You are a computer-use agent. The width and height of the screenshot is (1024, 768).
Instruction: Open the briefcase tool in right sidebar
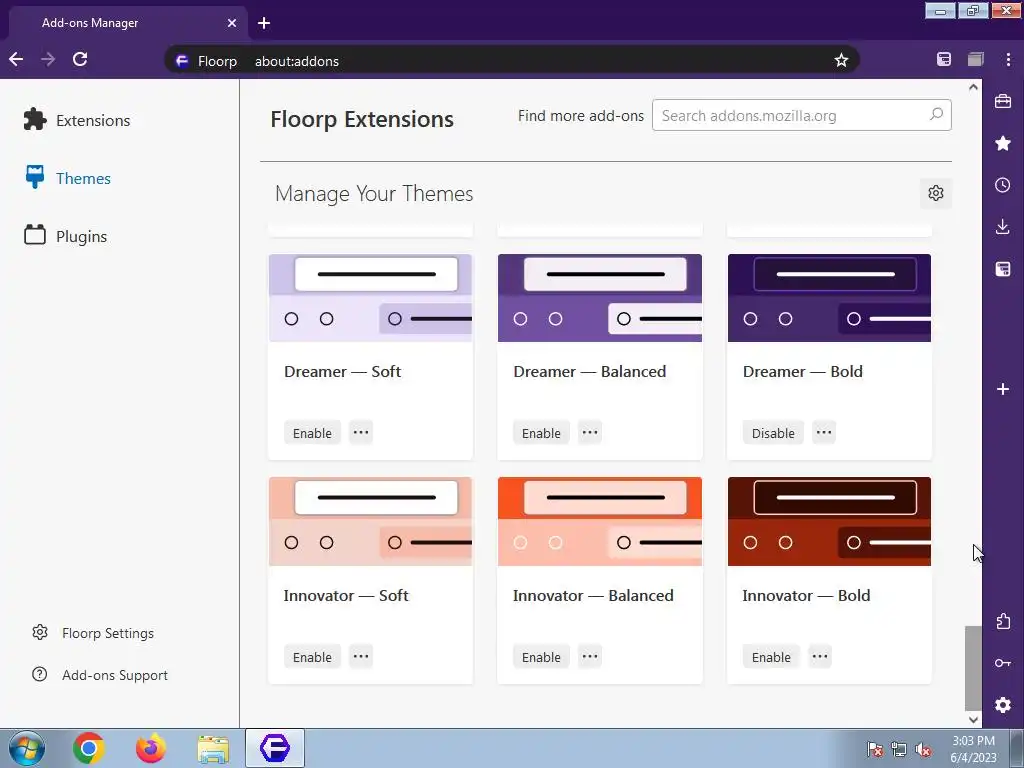(1003, 101)
